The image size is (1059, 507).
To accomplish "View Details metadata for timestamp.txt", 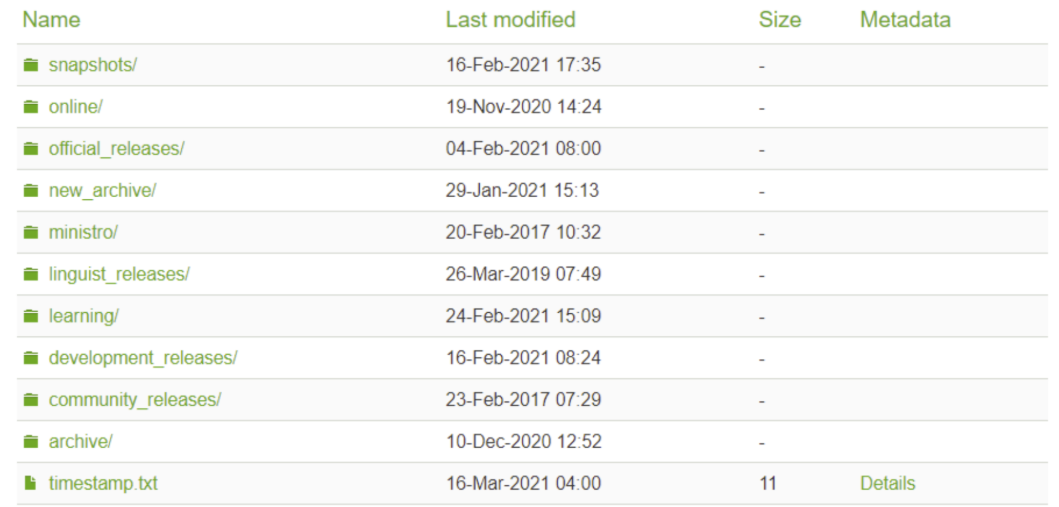I will (x=887, y=484).
